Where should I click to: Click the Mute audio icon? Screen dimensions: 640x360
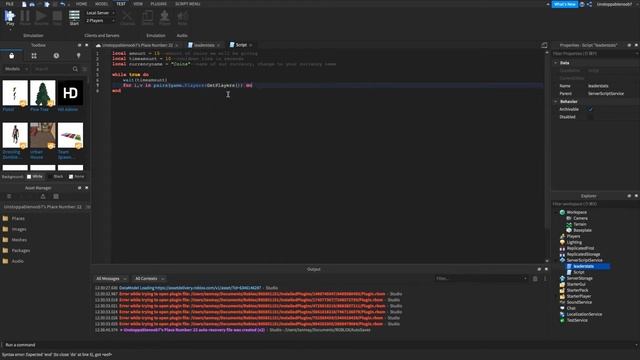coord(182,18)
